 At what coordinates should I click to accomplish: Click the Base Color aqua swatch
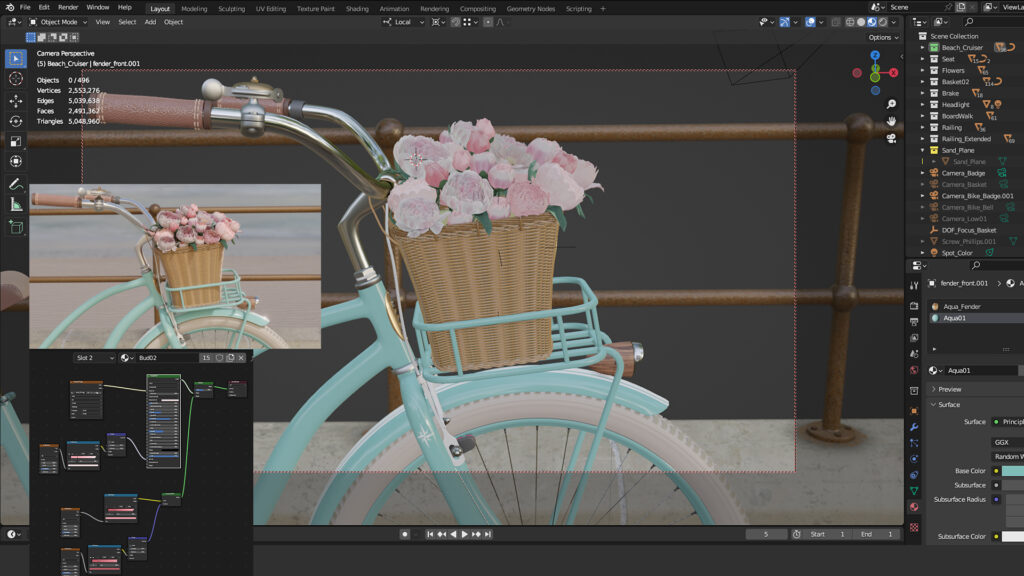pos(1012,470)
